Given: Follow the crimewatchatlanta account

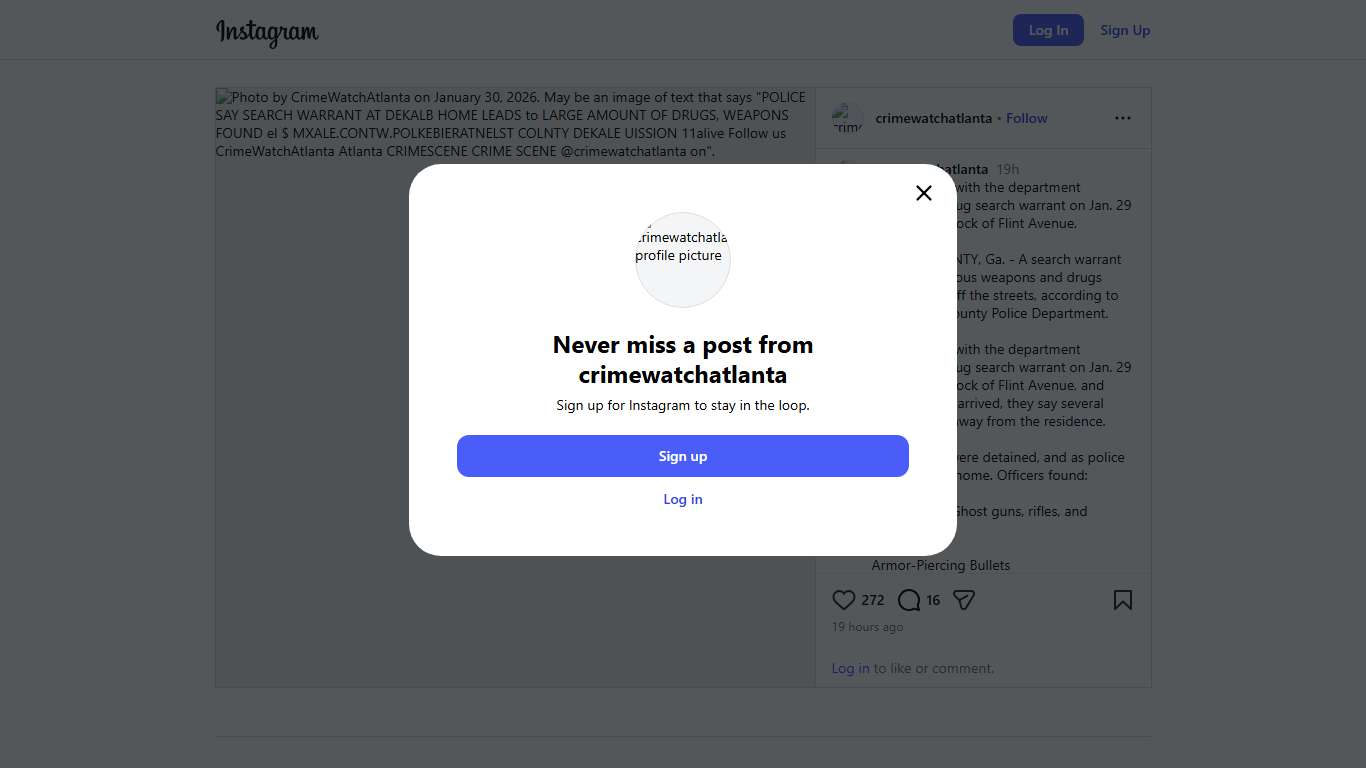Looking at the screenshot, I should 1027,118.
